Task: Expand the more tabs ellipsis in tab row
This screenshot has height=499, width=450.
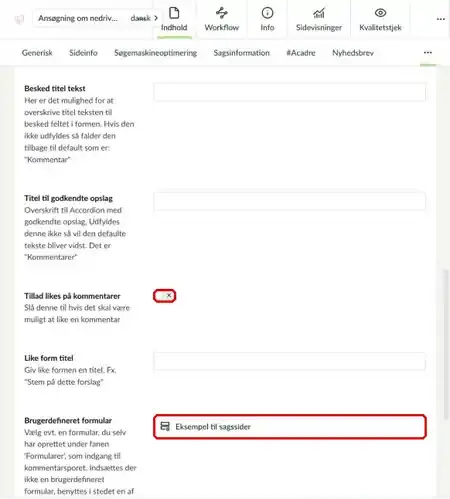Action: click(428, 52)
